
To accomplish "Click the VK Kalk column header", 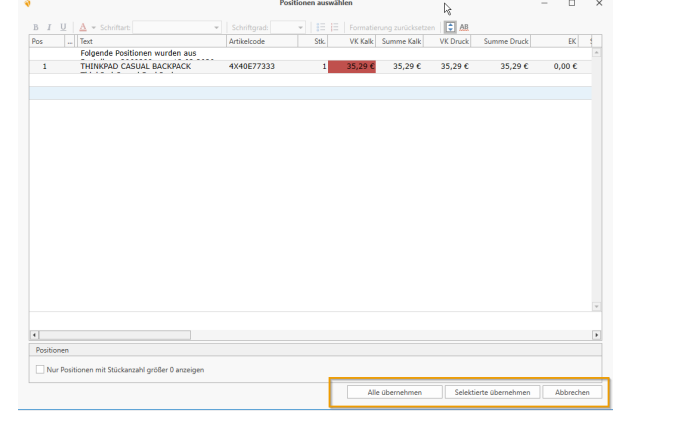I will tap(353, 42).
